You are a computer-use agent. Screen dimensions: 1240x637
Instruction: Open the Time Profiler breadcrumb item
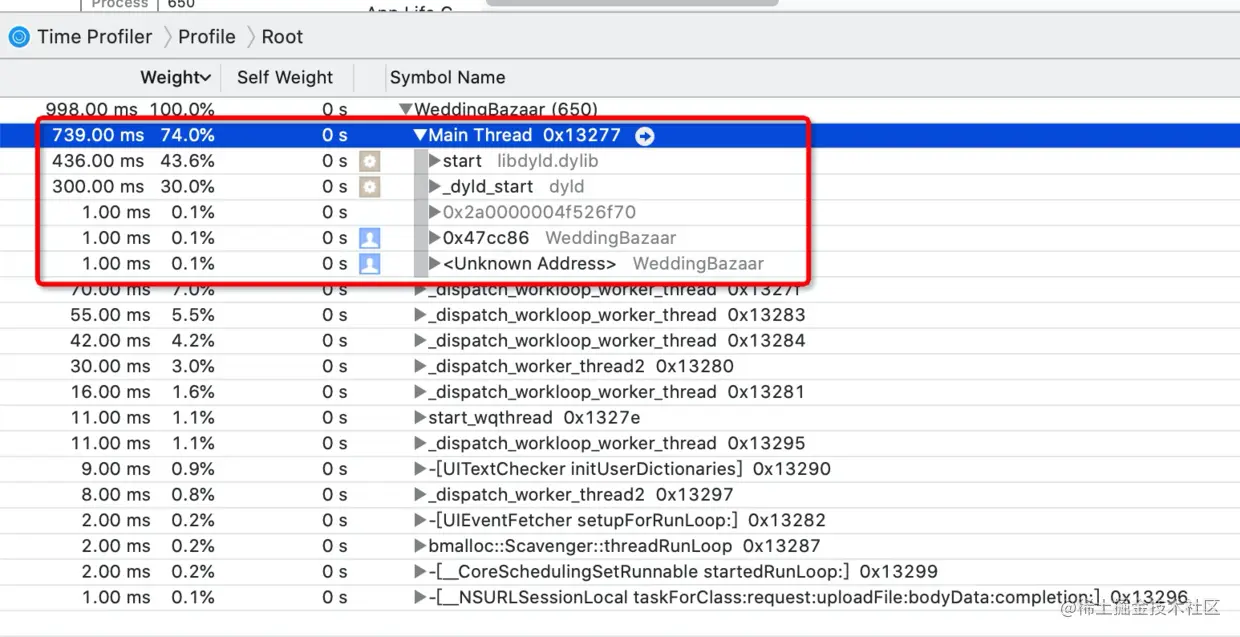click(x=95, y=37)
